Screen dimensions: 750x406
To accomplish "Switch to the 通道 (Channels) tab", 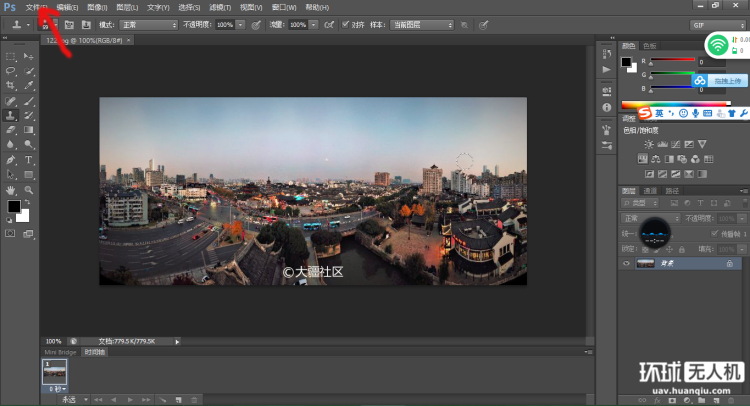I will [x=650, y=190].
